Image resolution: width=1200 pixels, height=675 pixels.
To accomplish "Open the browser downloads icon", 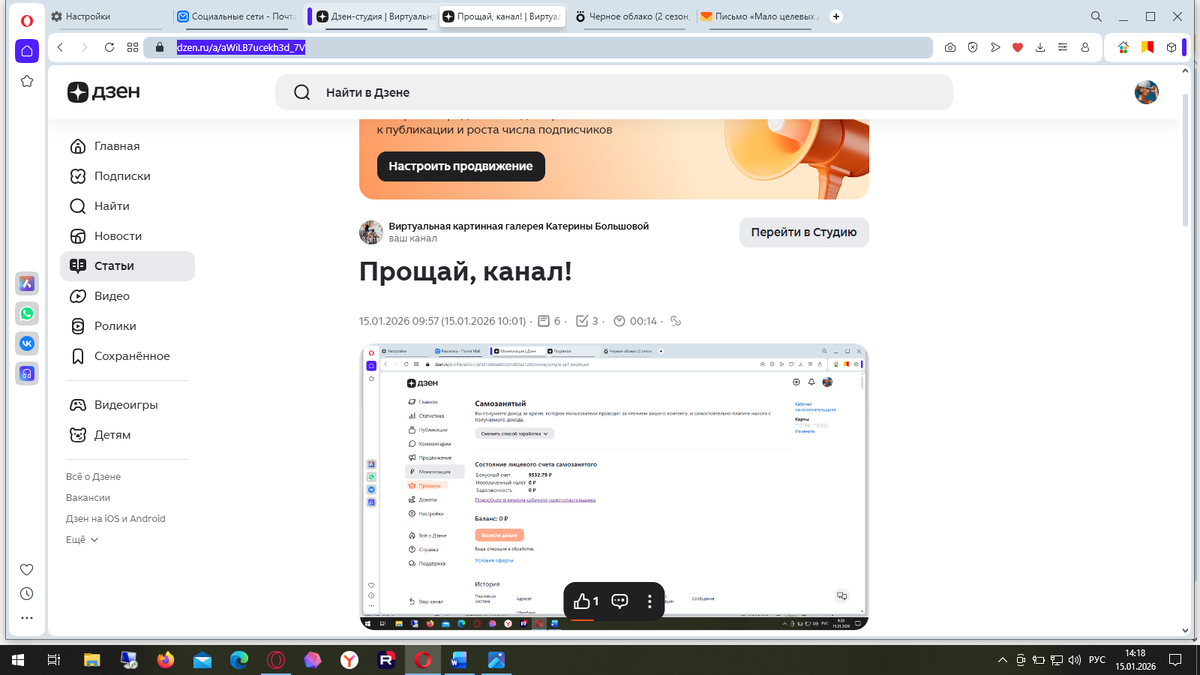I will 1041,47.
